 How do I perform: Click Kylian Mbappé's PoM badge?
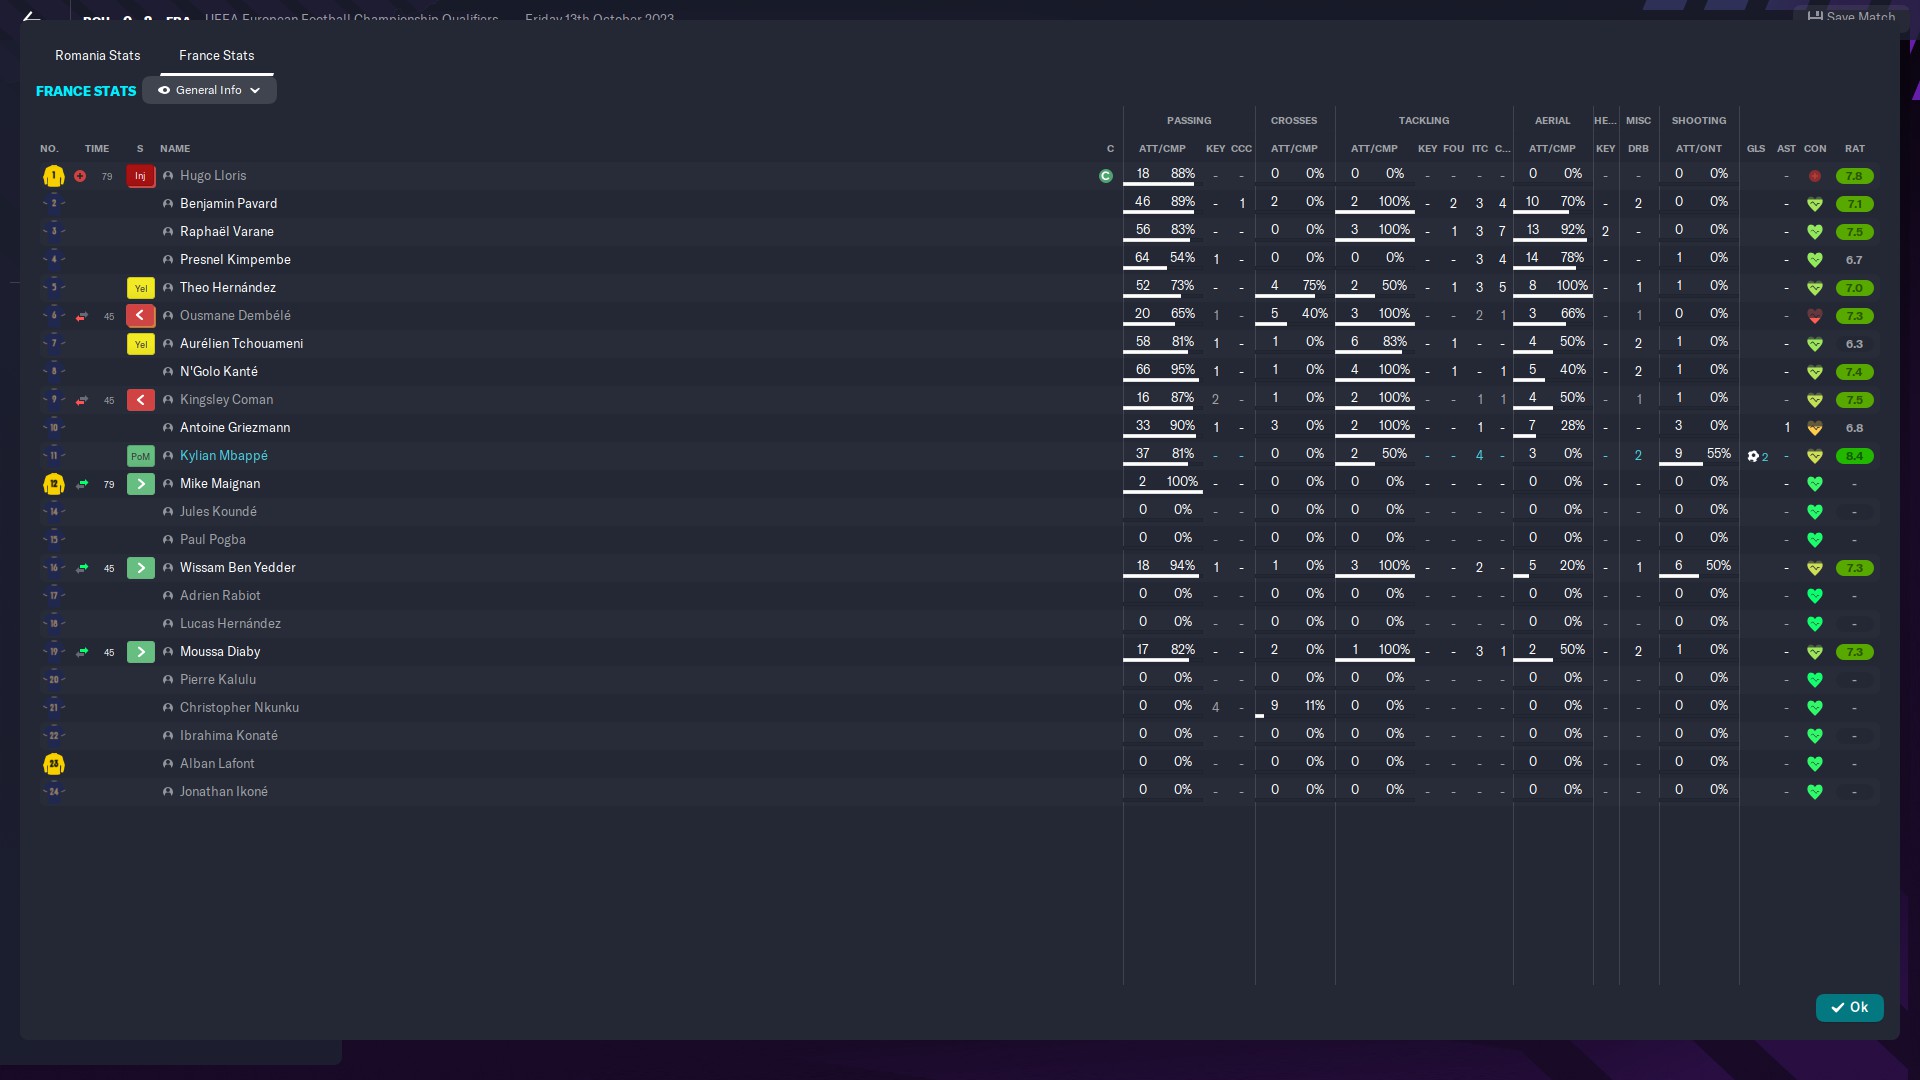(140, 456)
